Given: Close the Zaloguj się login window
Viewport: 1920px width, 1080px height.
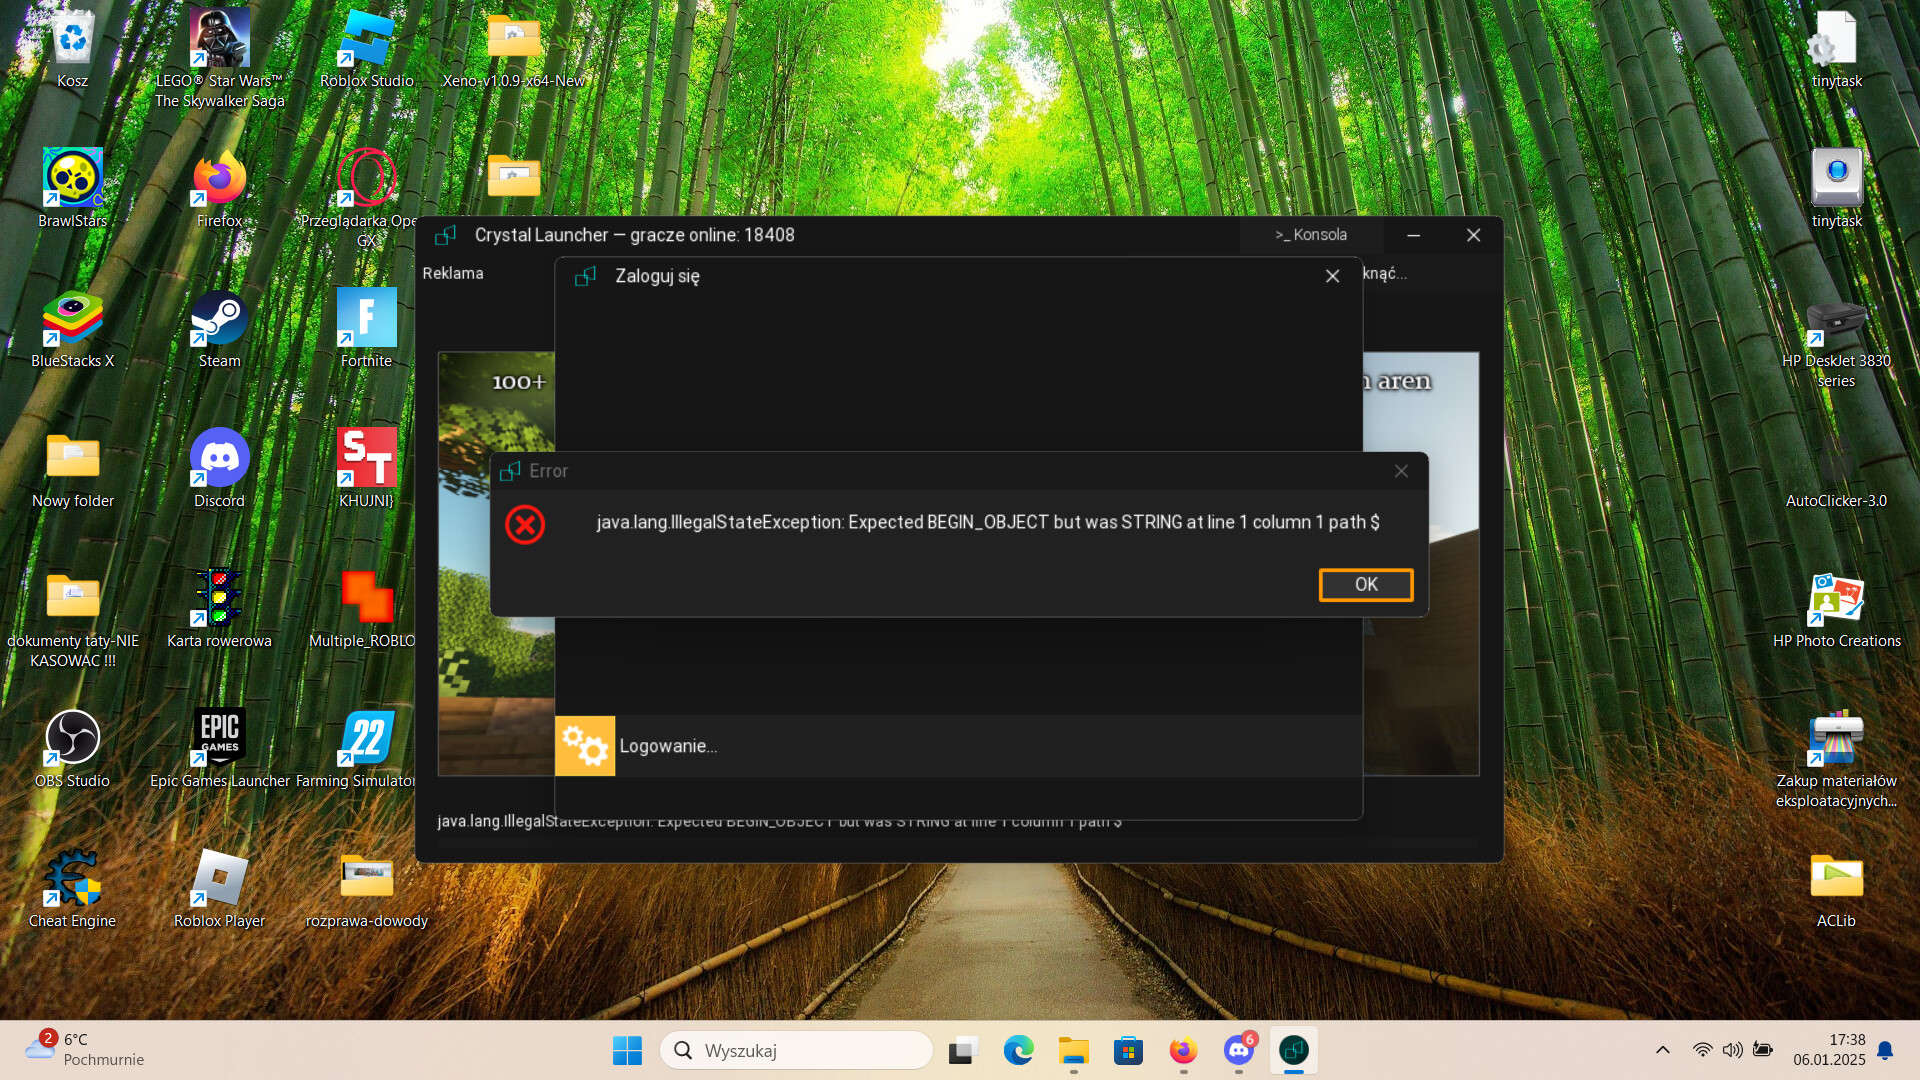Looking at the screenshot, I should pyautogui.click(x=1332, y=276).
